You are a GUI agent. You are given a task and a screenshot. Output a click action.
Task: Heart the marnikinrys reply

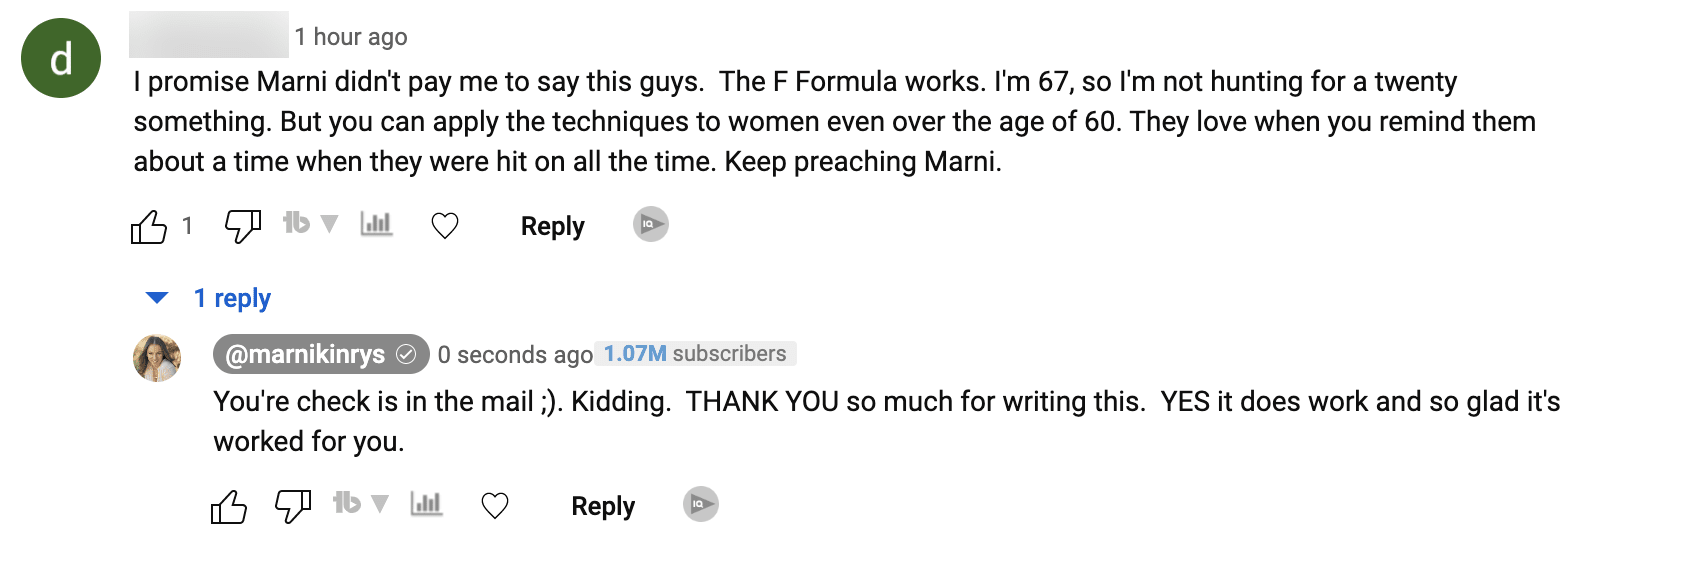point(495,506)
